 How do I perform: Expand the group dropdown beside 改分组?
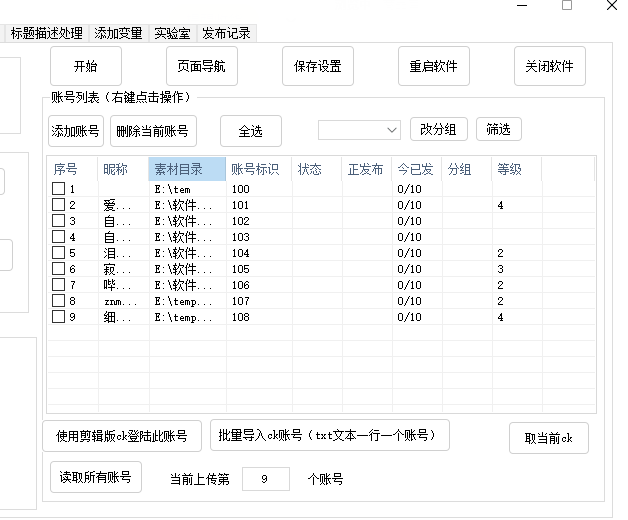[391, 130]
